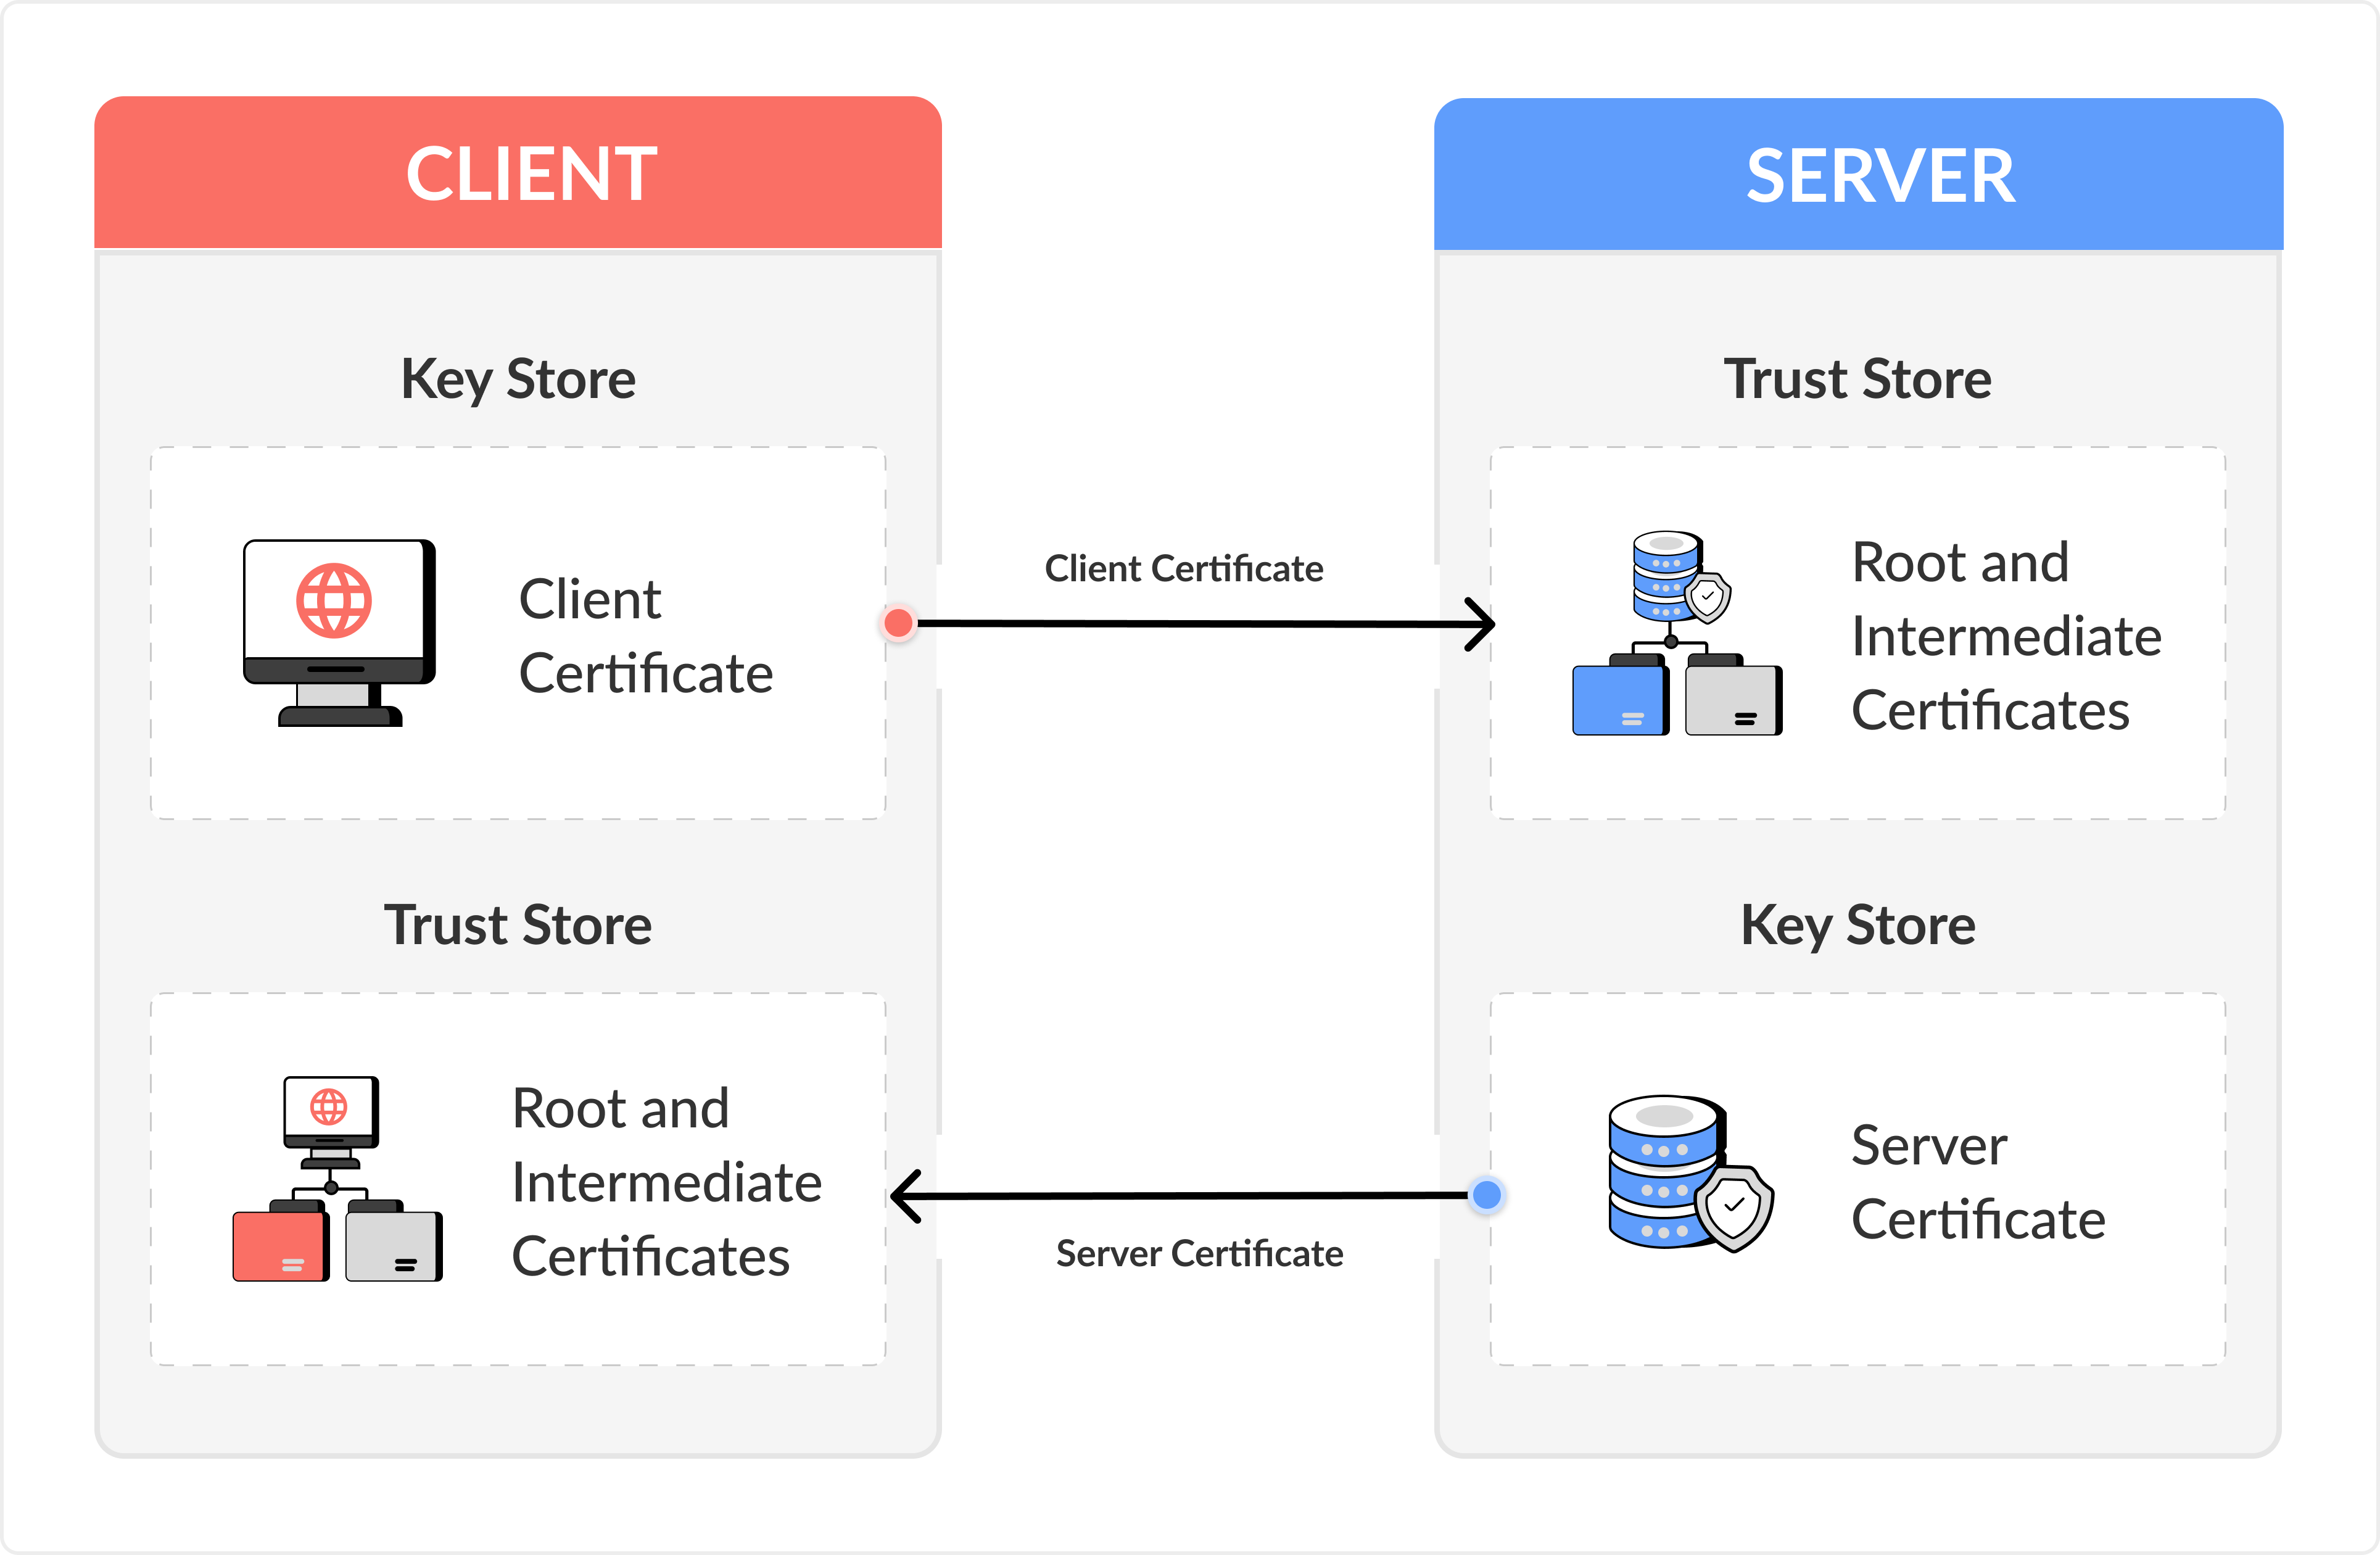Click the arrowhead pointing to server trust store
The image size is (2380, 1555).
(x=1482, y=624)
